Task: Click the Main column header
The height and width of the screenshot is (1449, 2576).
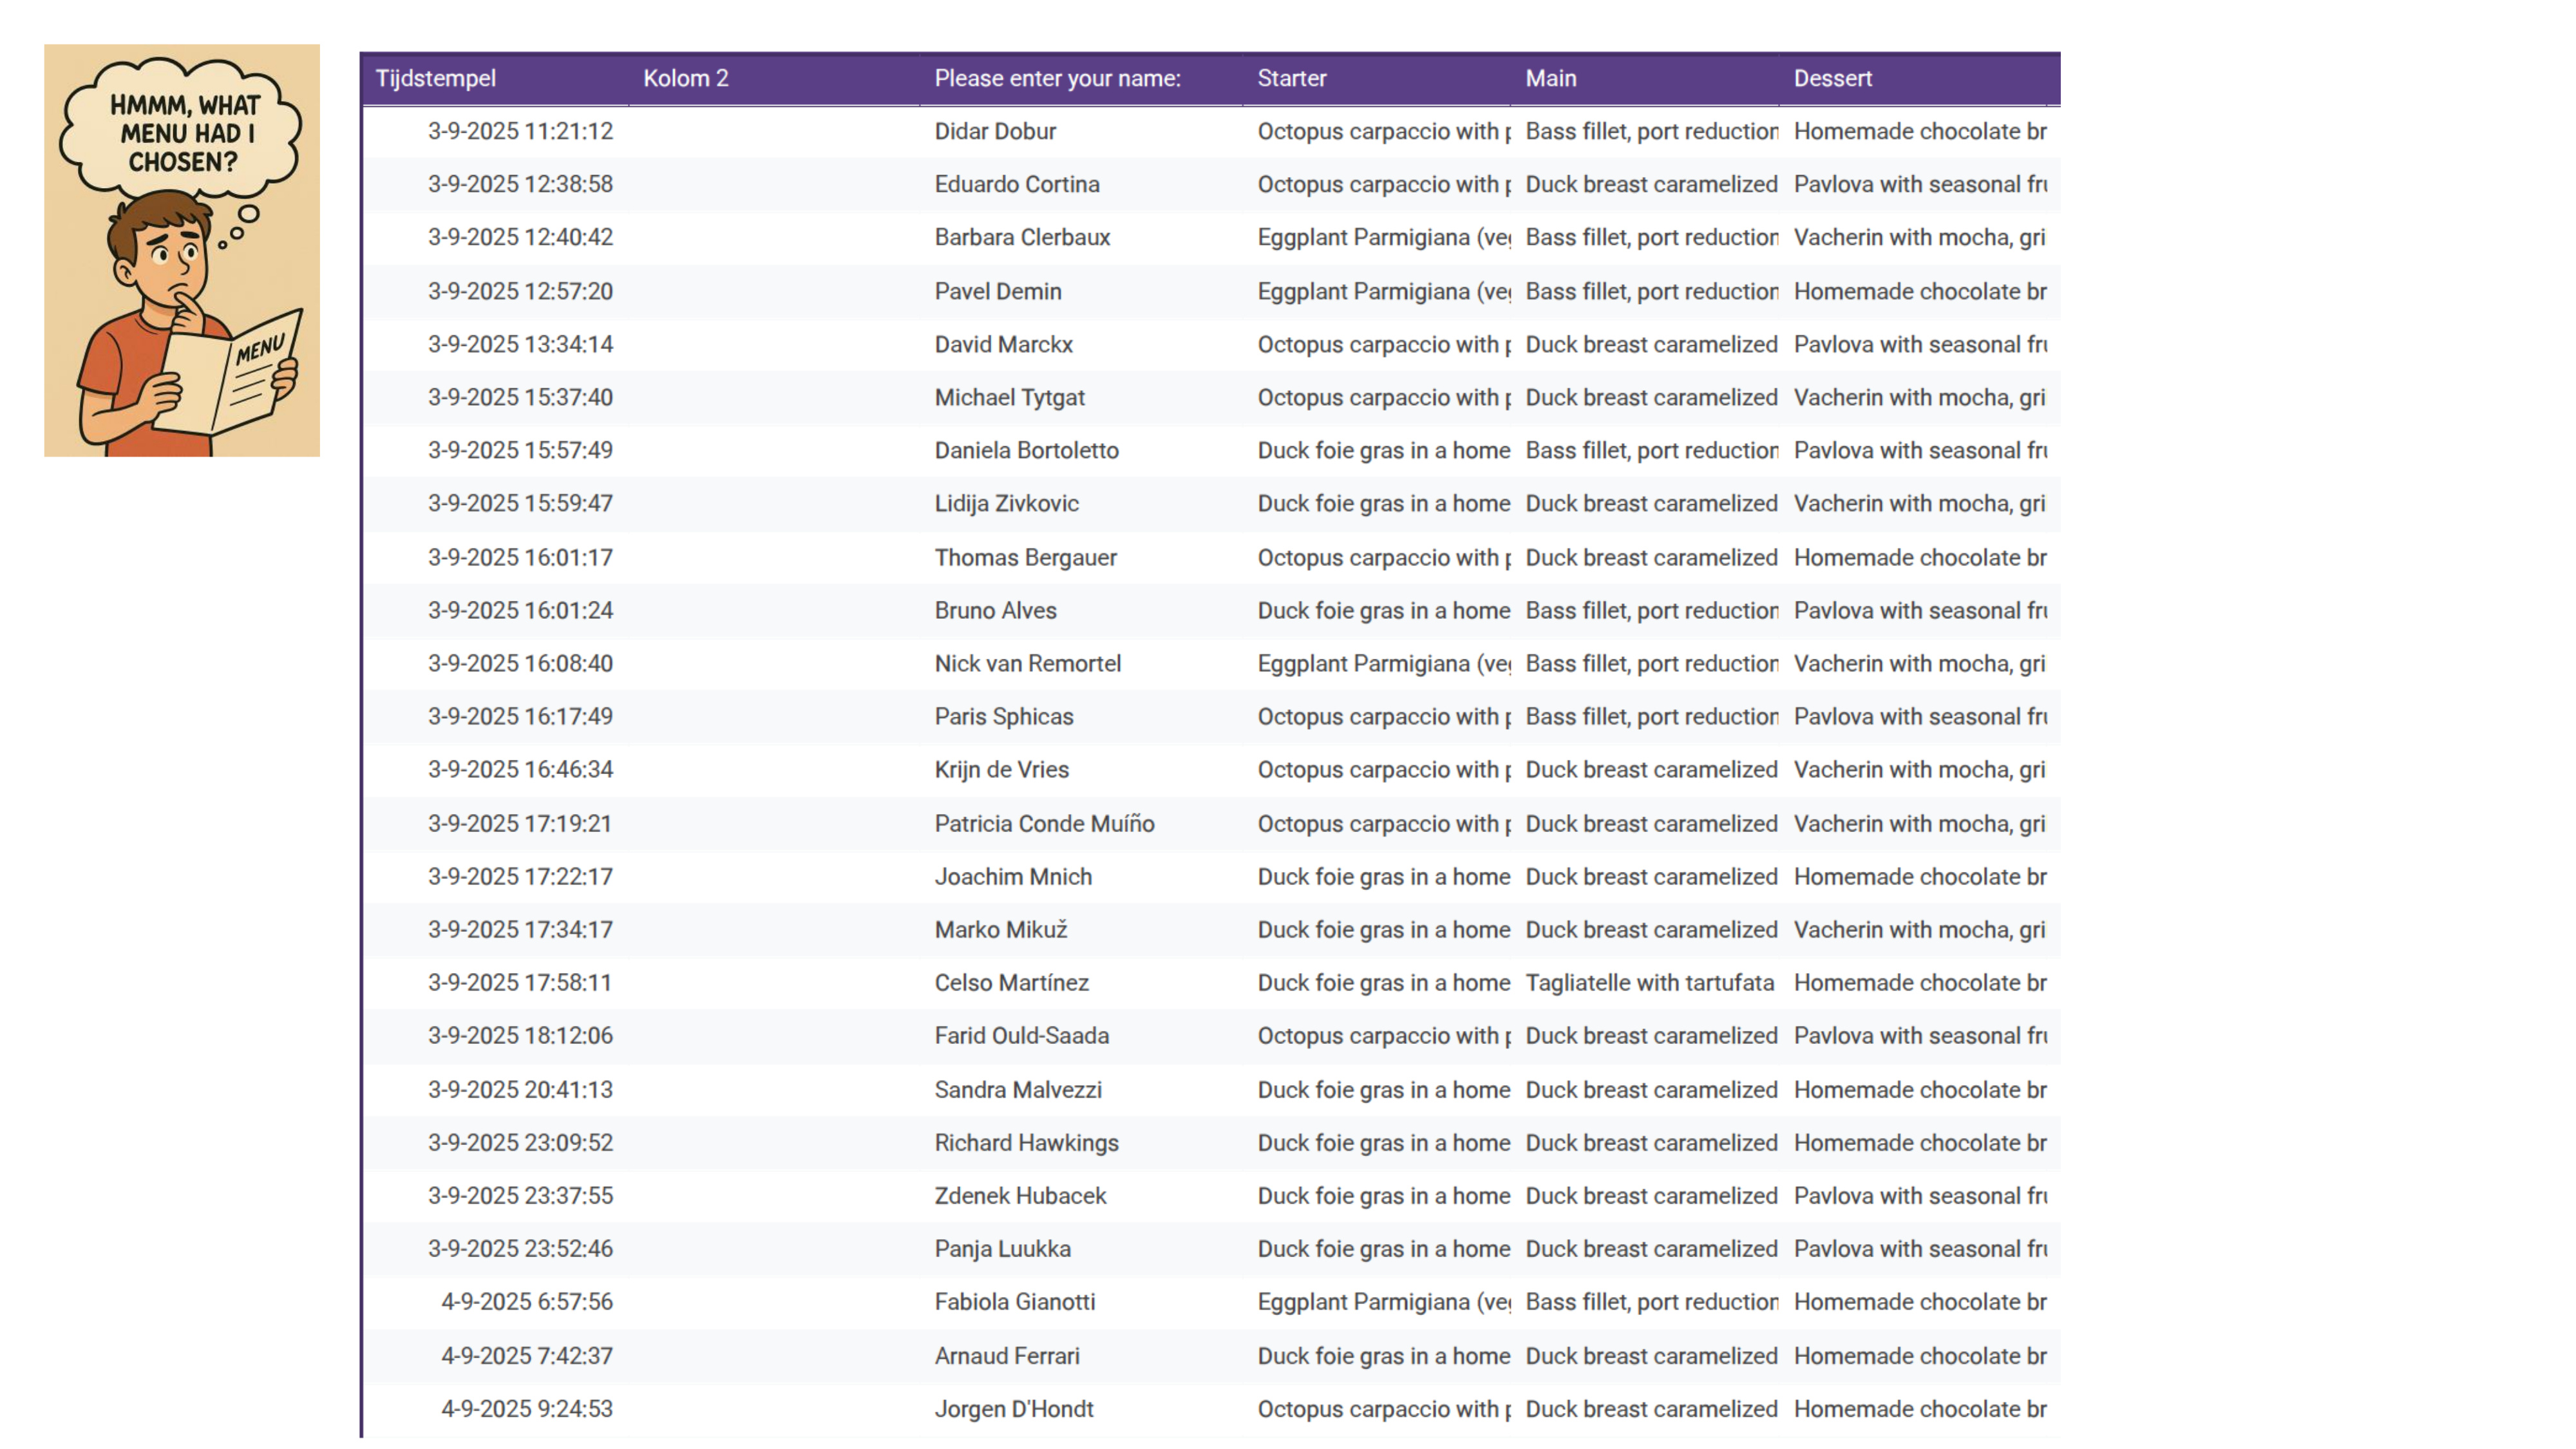Action: [x=1550, y=78]
